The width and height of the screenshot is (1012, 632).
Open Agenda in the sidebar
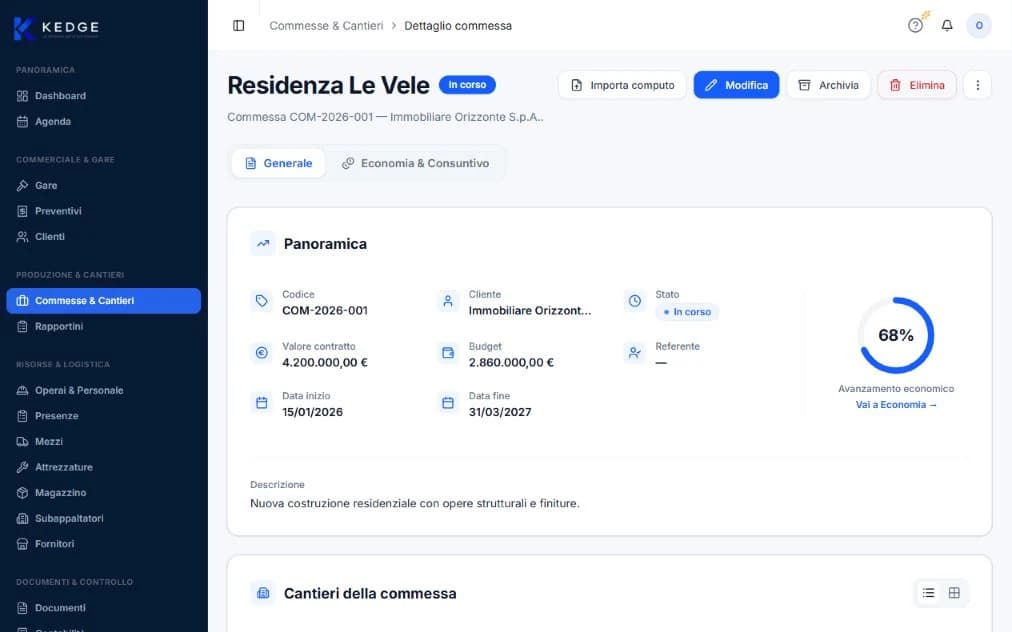(104, 121)
